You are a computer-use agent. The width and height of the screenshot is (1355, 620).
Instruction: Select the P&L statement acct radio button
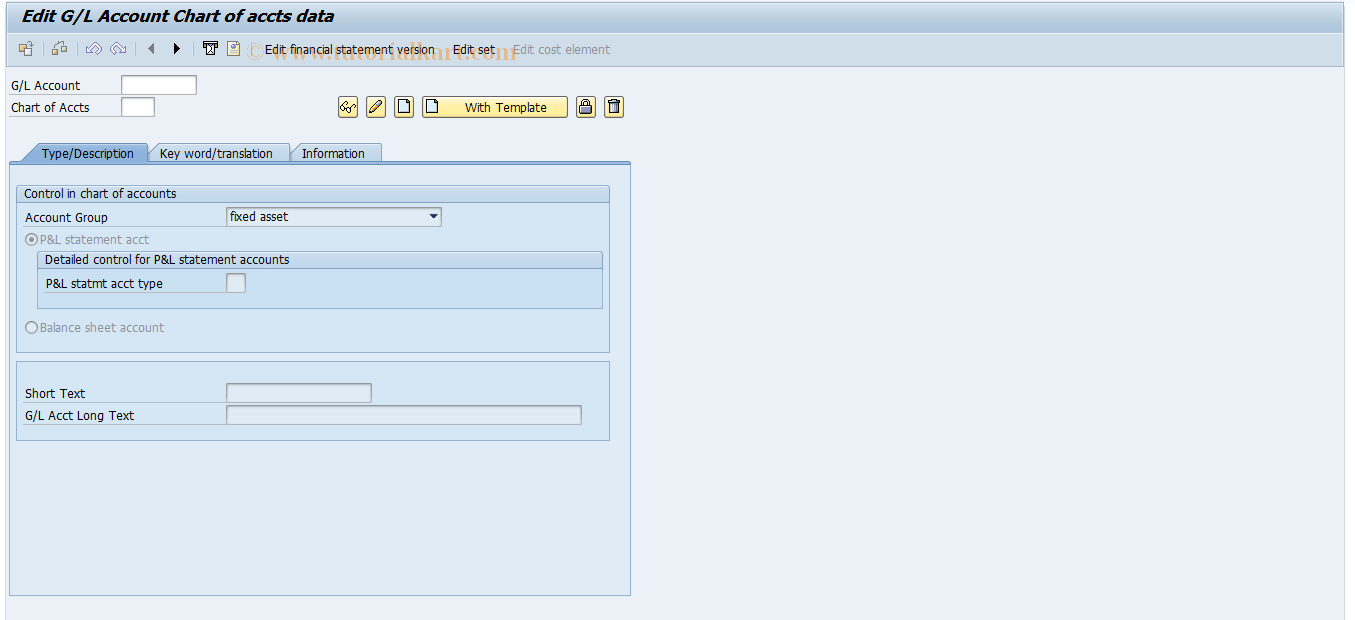click(31, 239)
